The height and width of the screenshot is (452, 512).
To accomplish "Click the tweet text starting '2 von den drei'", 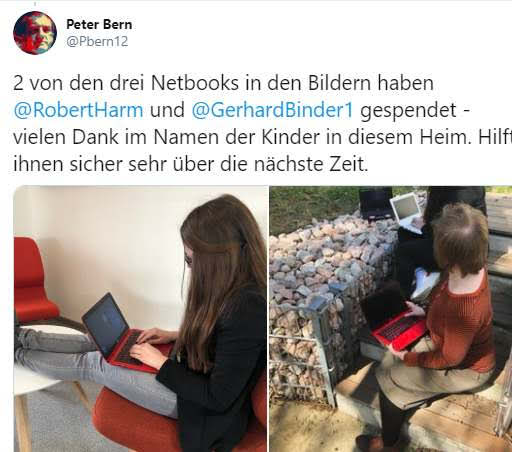I will [x=223, y=83].
